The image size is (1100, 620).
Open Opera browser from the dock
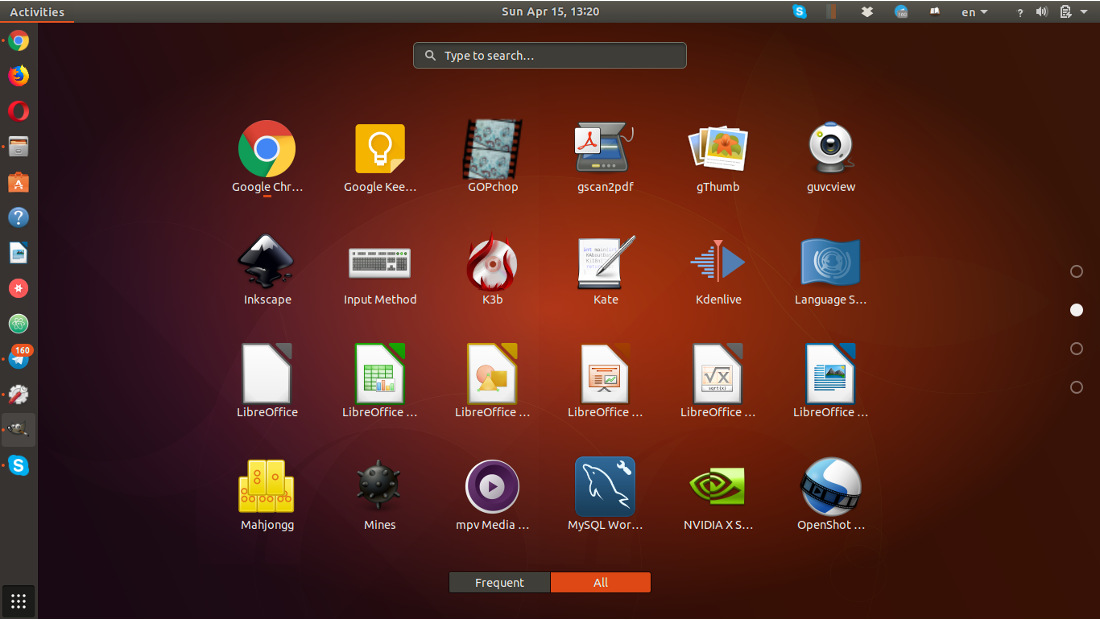point(18,111)
